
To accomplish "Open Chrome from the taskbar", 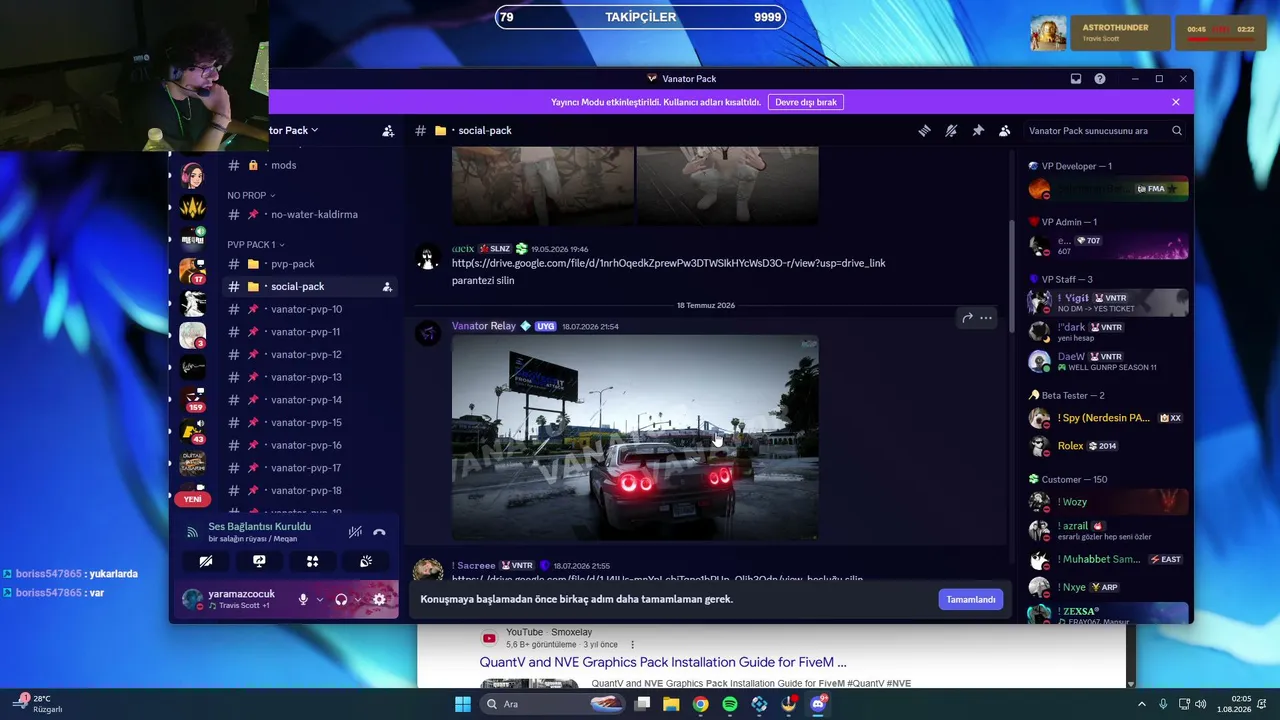I will (x=700, y=704).
